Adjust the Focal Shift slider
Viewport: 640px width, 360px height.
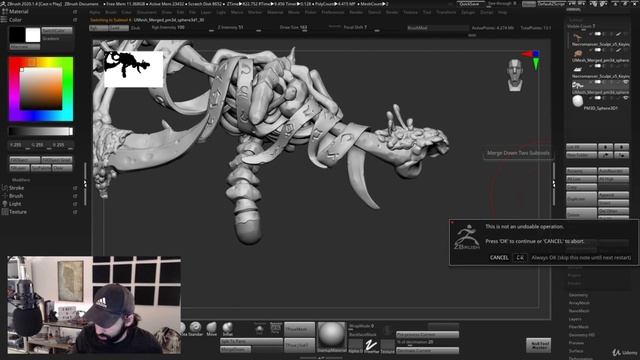tap(361, 28)
